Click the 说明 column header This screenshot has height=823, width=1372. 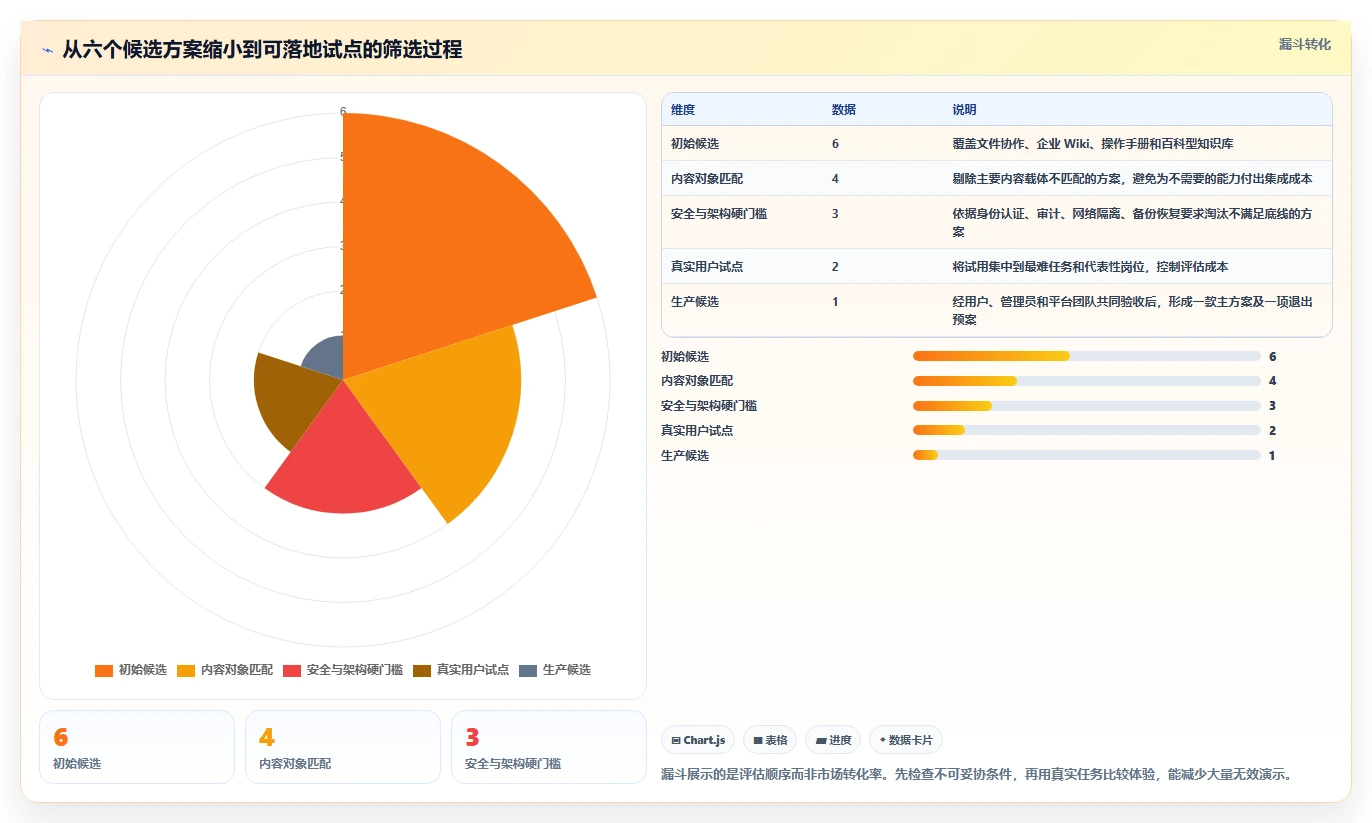point(964,110)
